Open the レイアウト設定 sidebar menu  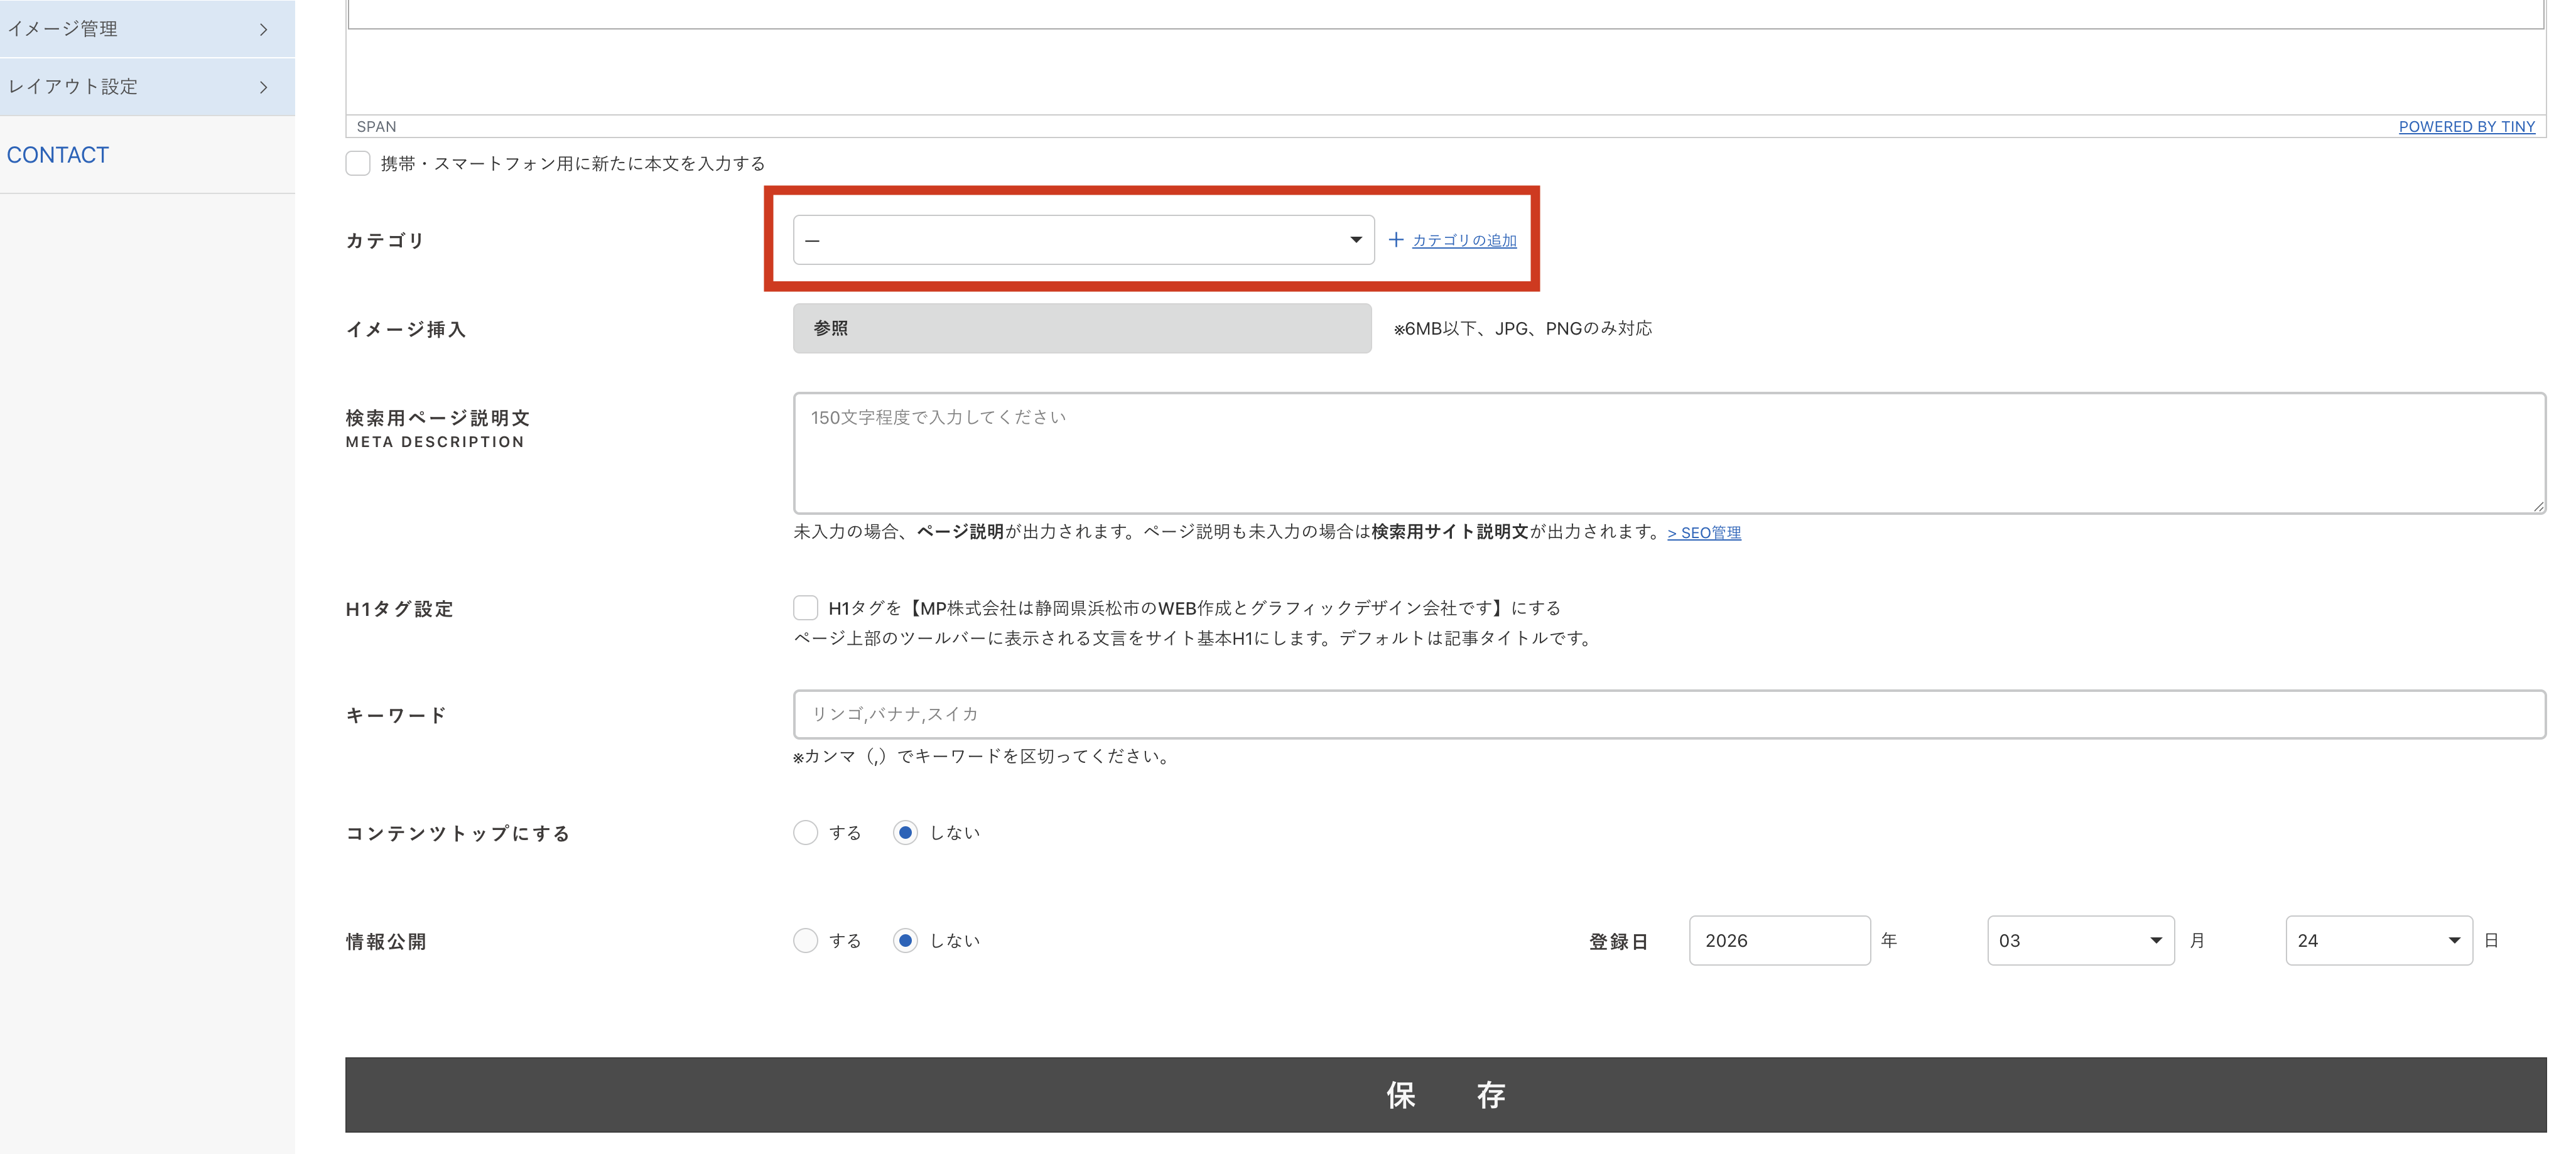point(73,87)
